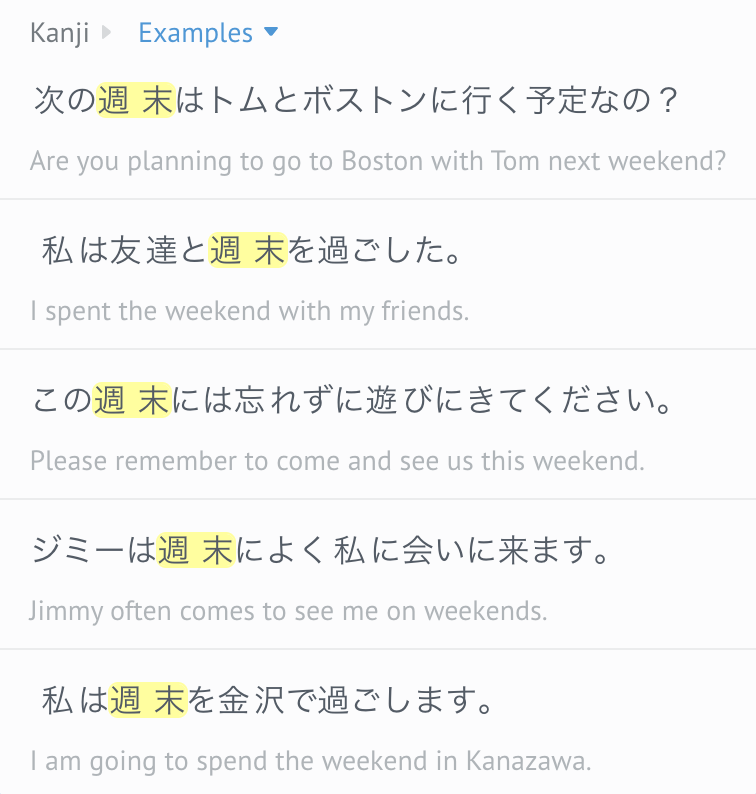Image resolution: width=756 pixels, height=794 pixels.
Task: Click highlighted 週末 in the Kanazawa sentence
Action: 147,701
